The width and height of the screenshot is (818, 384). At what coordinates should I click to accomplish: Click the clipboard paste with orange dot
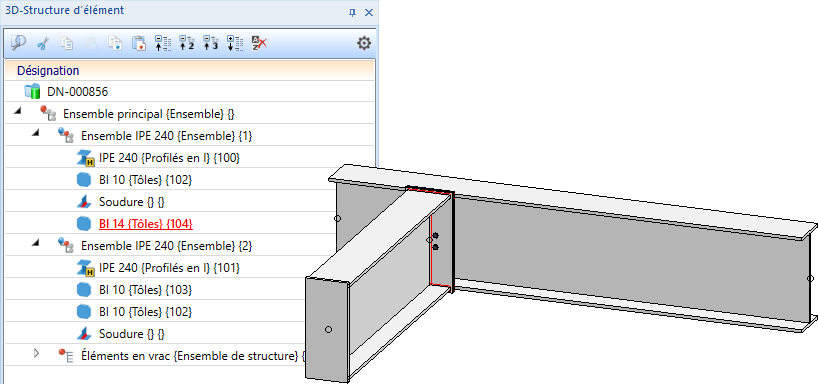[x=139, y=43]
